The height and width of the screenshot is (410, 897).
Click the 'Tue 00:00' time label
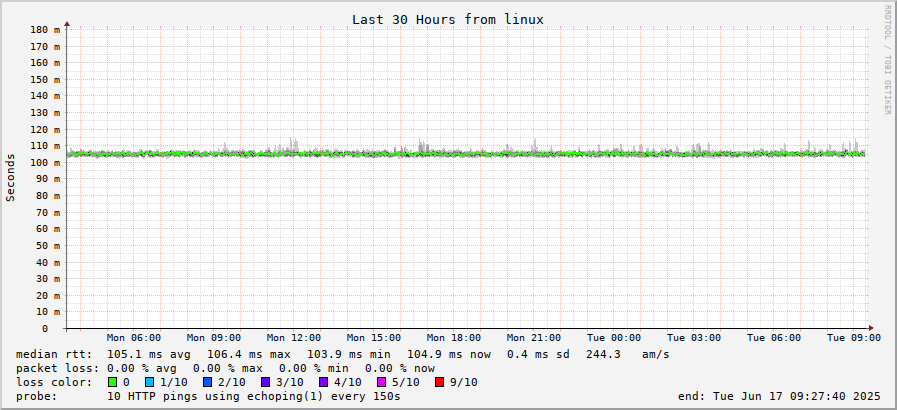tap(614, 338)
